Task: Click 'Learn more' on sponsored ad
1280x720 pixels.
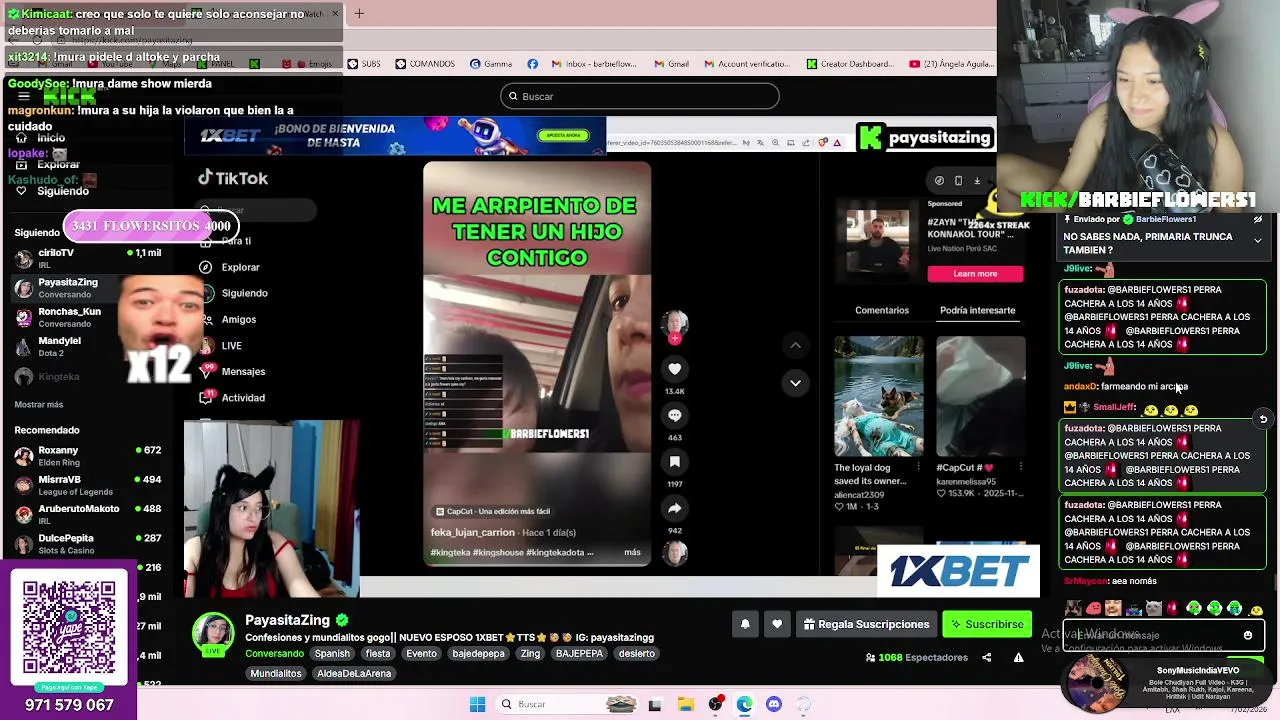Action: click(975, 273)
